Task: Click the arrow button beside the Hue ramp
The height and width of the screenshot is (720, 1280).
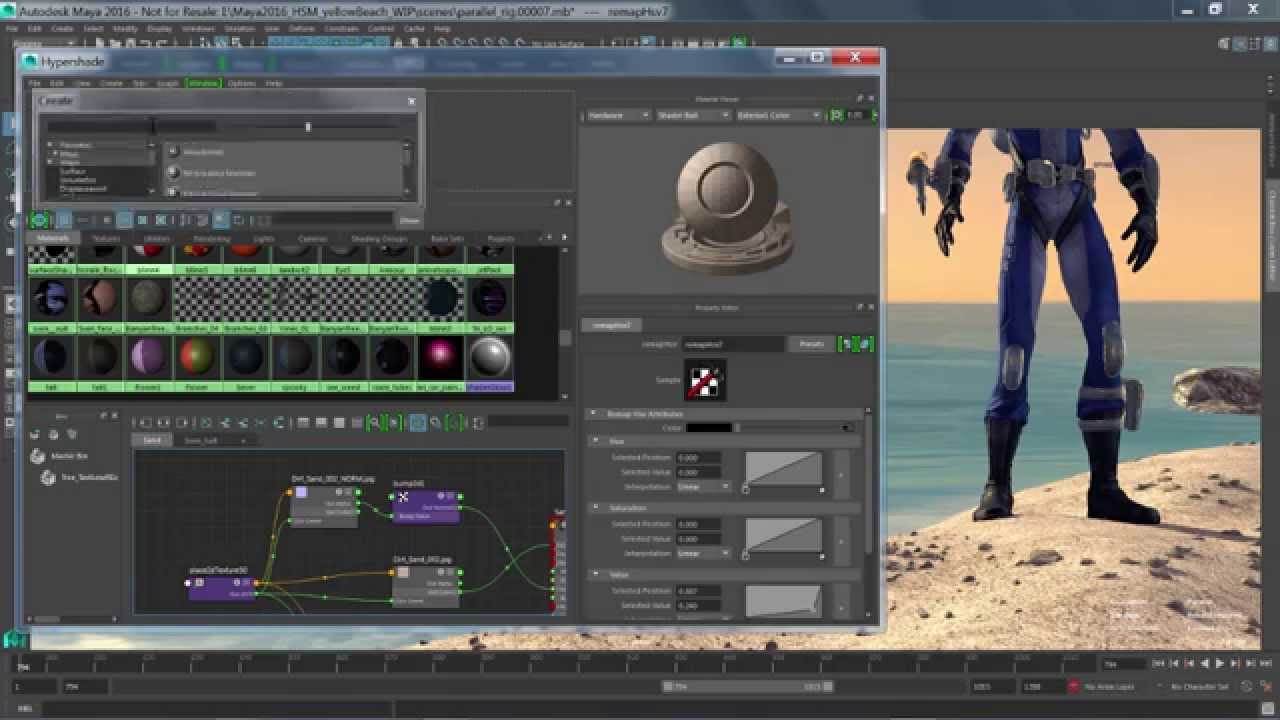Action: (x=841, y=473)
